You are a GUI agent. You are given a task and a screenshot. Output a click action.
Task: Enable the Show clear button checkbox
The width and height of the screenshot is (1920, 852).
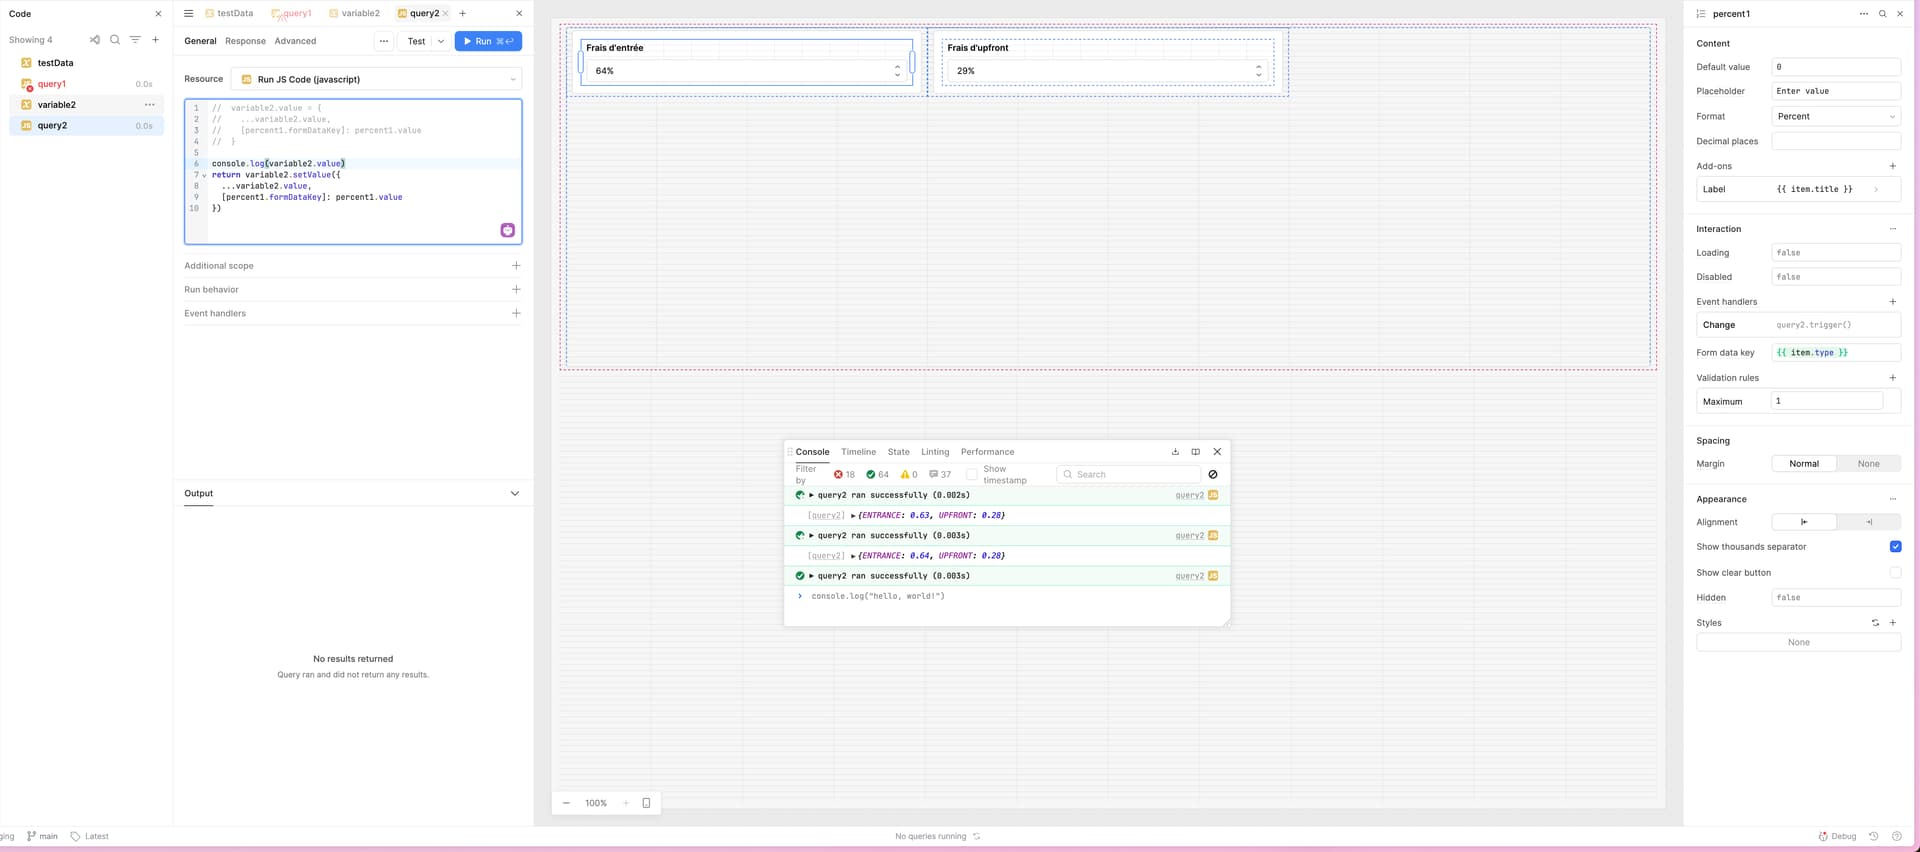click(x=1895, y=573)
